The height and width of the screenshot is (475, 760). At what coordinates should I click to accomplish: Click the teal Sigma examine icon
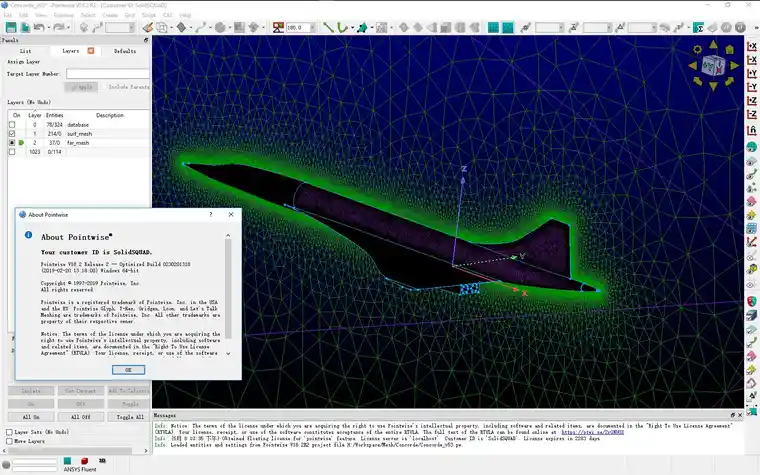[698, 27]
